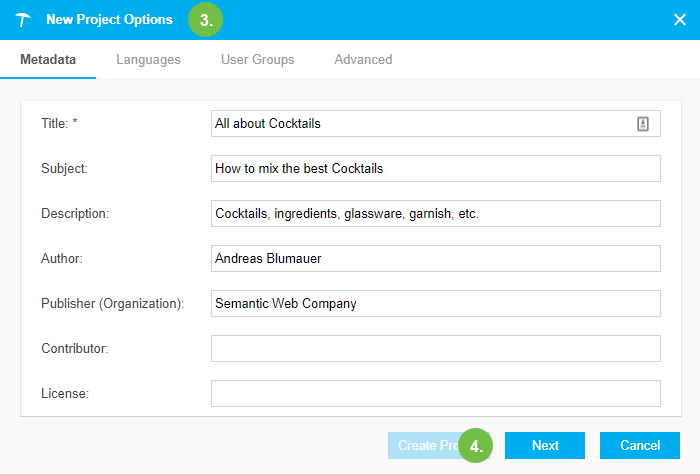Click the Publisher (Organization) input field
This screenshot has width=700, height=474.
pyautogui.click(x=435, y=304)
